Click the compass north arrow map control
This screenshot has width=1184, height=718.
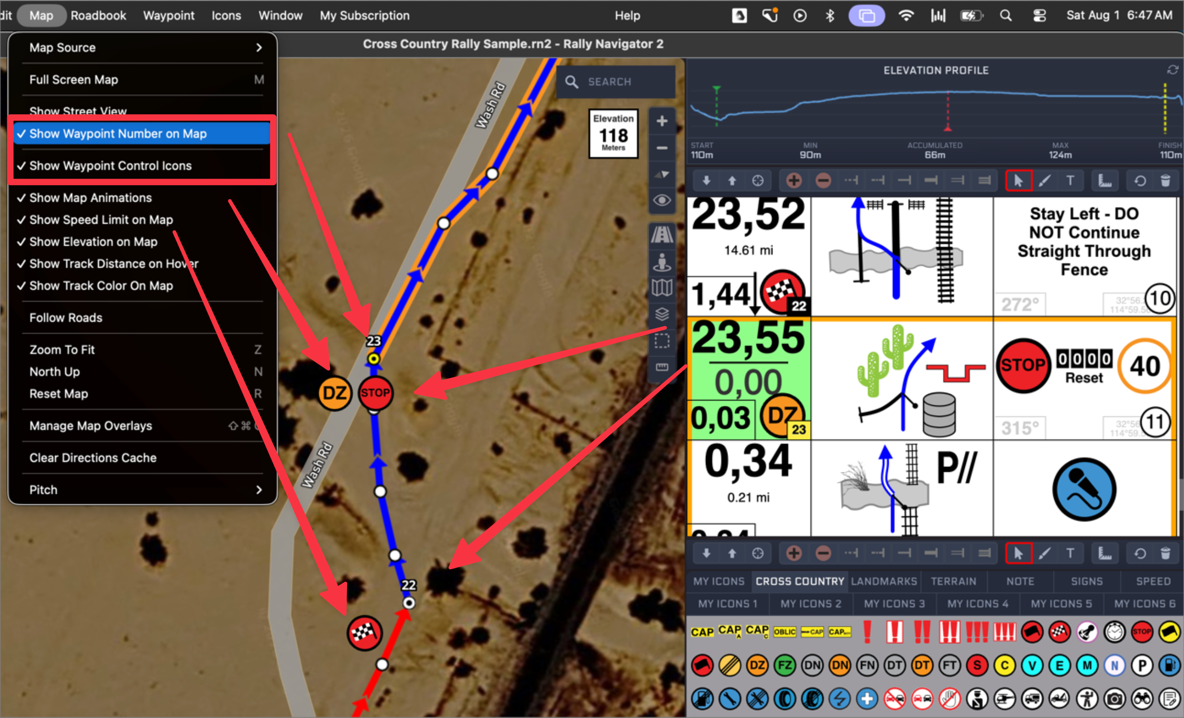661,174
